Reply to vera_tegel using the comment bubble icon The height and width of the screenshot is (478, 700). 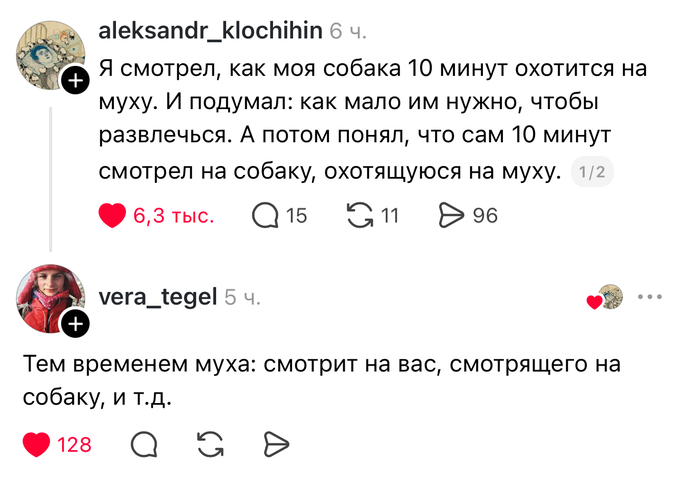(x=144, y=445)
